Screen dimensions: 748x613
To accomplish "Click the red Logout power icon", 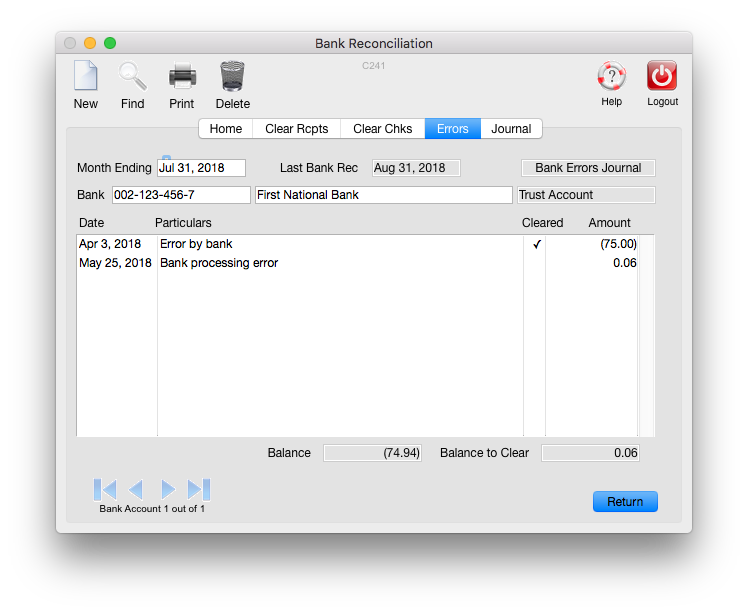I will [662, 77].
